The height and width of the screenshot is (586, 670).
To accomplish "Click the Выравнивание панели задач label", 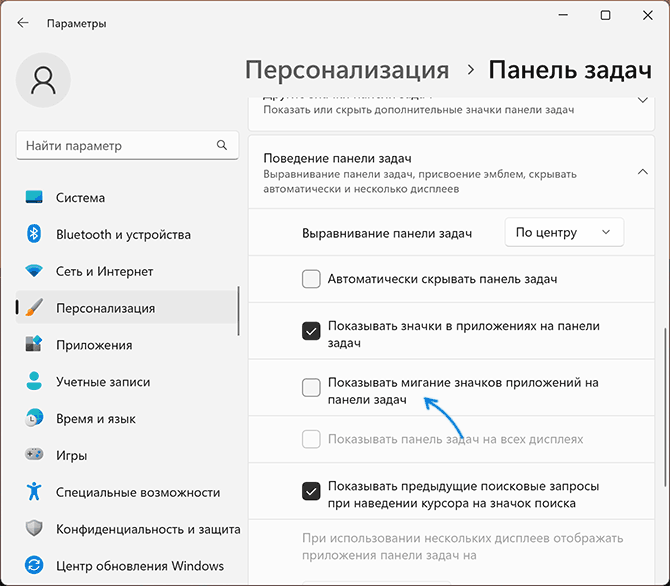I will [387, 233].
